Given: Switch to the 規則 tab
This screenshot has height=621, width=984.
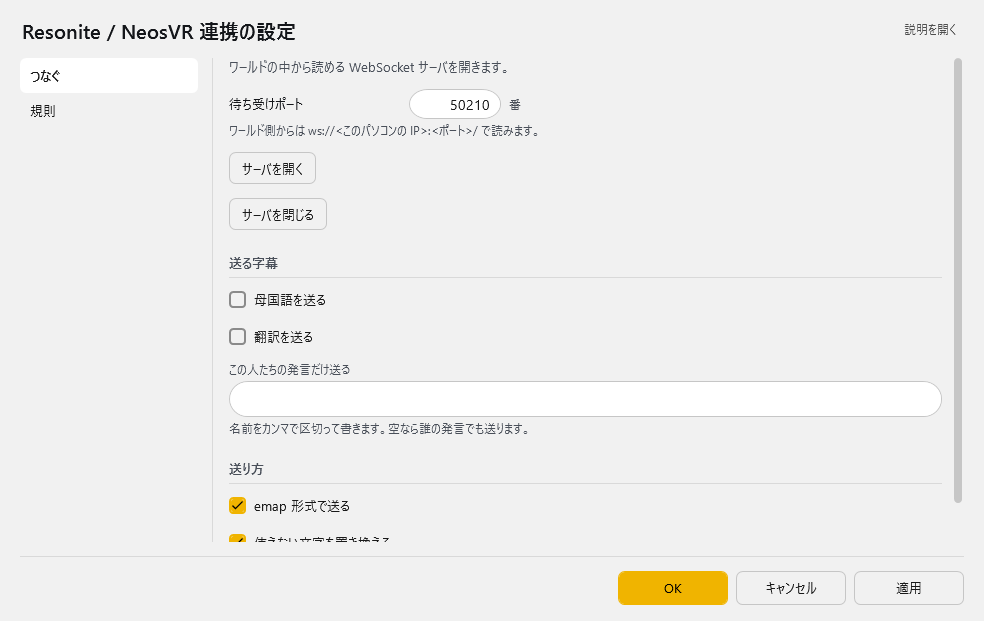Looking at the screenshot, I should click(x=109, y=111).
